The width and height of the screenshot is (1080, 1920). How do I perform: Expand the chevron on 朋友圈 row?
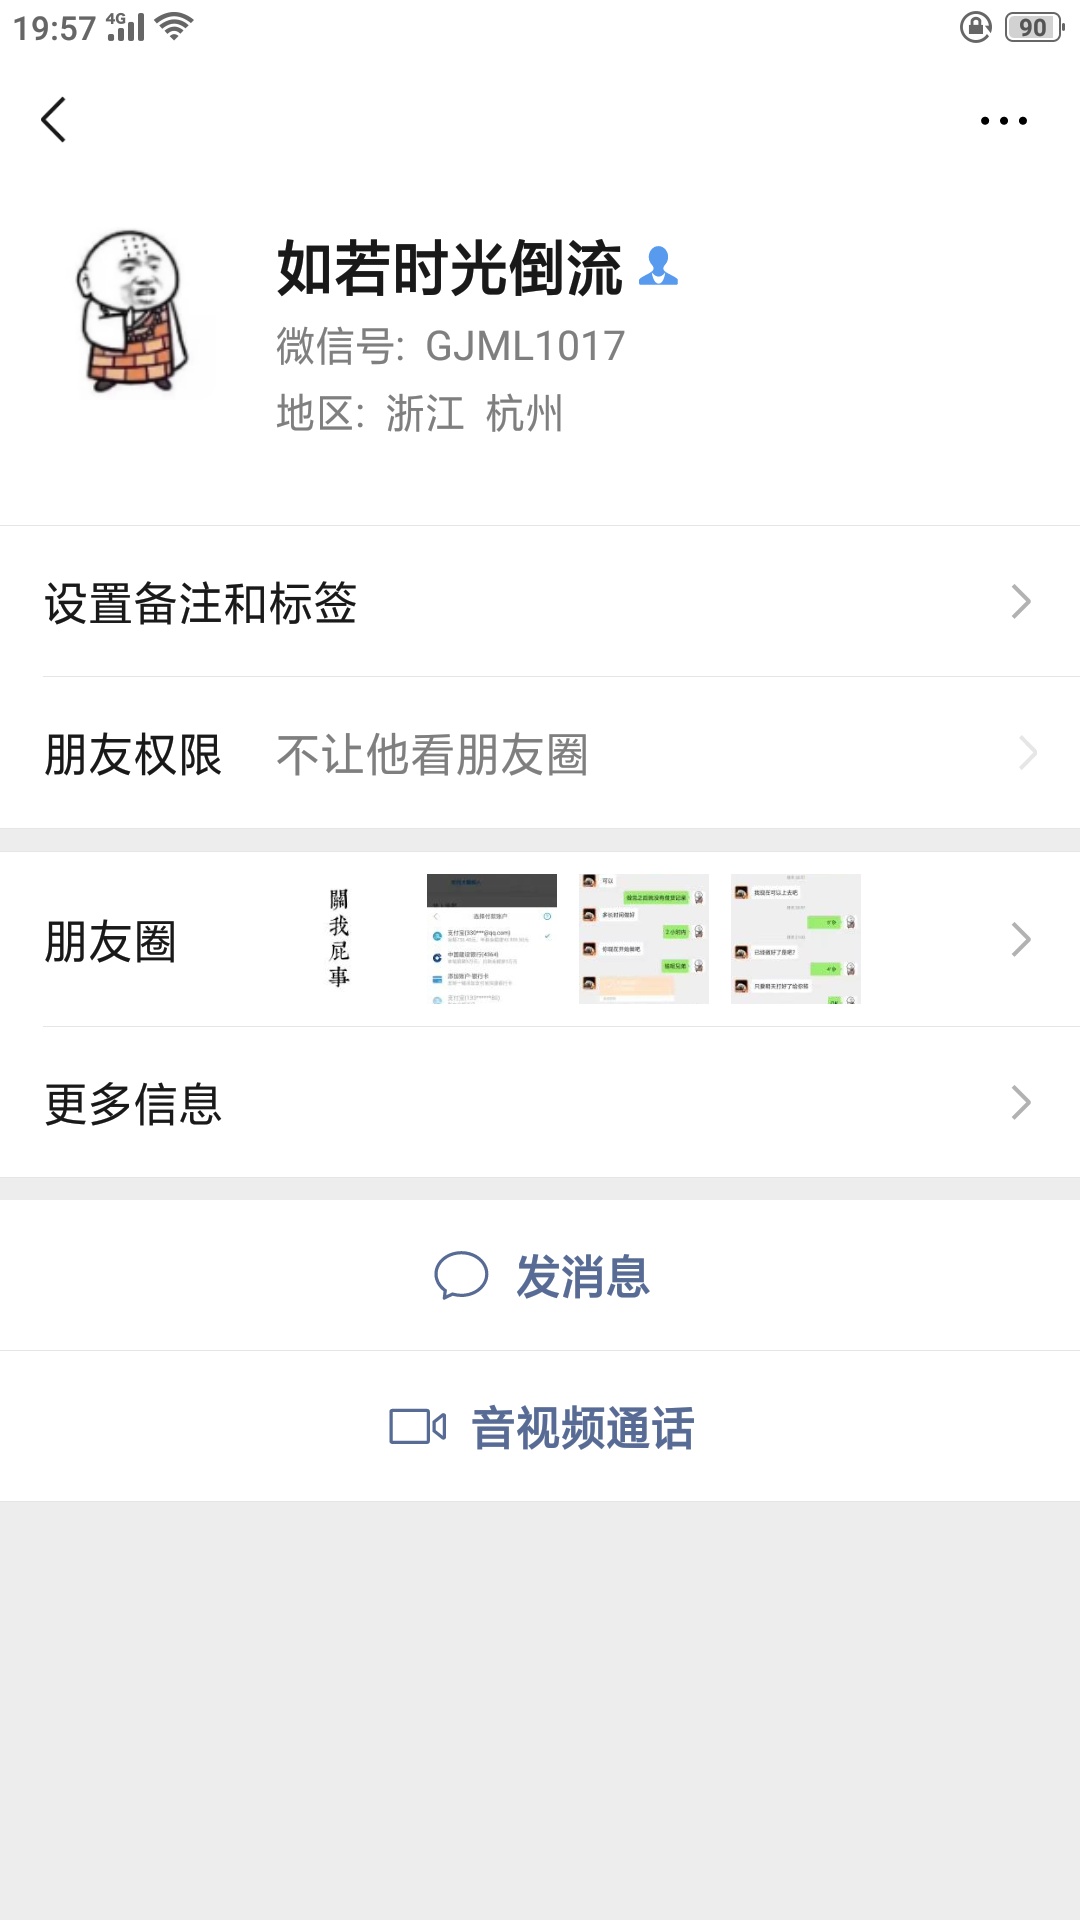point(1021,940)
